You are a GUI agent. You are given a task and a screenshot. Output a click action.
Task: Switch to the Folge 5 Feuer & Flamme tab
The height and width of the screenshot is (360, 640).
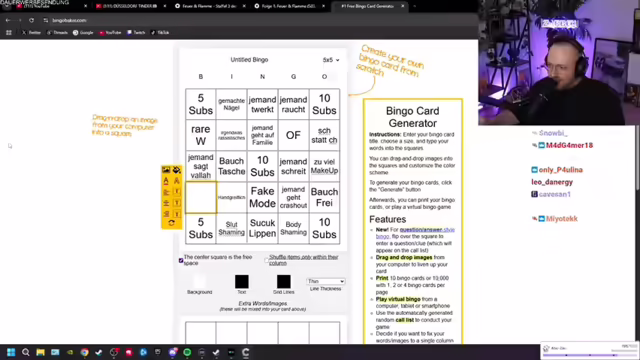289,6
